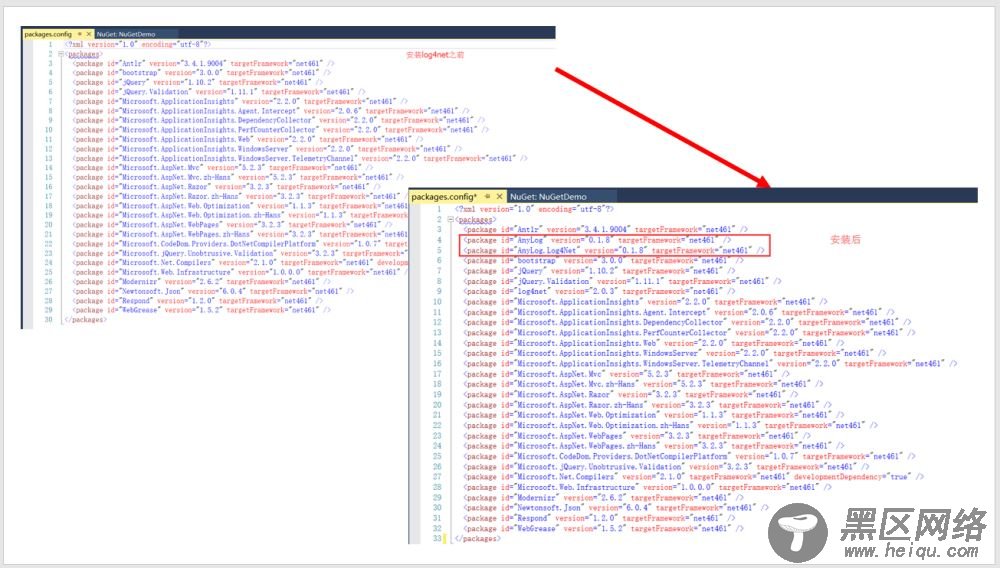Click ApplicationInsights.Web package on line 14 of packages.config*
The height and width of the screenshot is (568, 1000).
653,343
